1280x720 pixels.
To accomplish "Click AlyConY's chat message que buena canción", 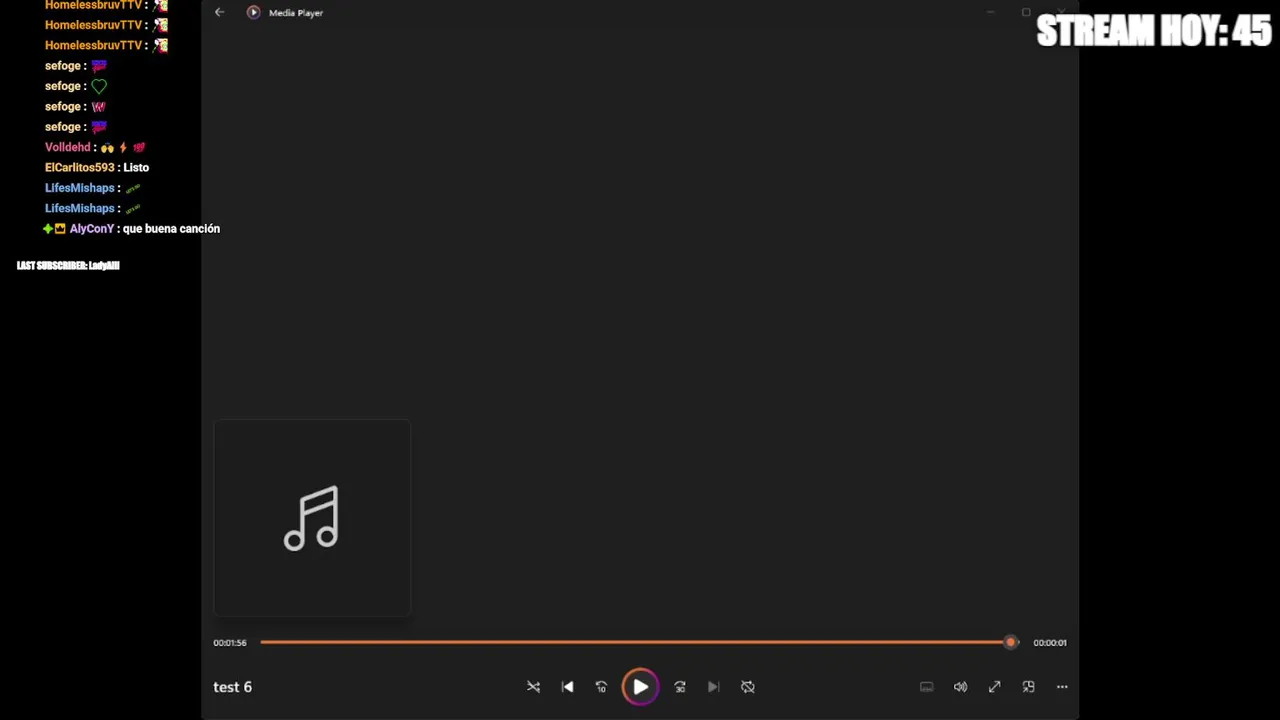I will click(171, 229).
